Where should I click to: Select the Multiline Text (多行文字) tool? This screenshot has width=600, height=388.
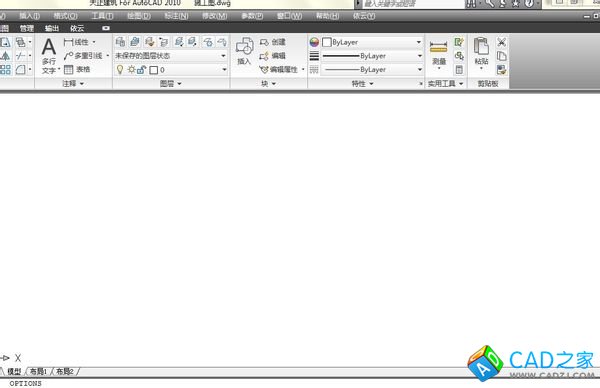coord(49,55)
